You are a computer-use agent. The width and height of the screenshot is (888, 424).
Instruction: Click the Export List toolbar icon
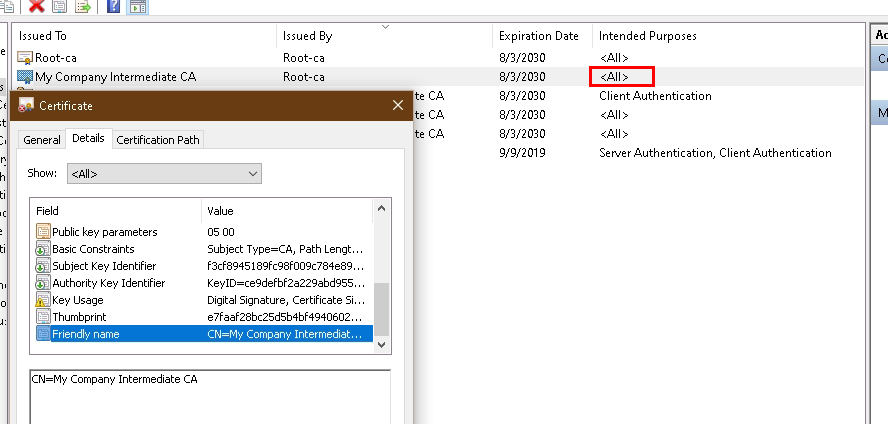(x=83, y=7)
